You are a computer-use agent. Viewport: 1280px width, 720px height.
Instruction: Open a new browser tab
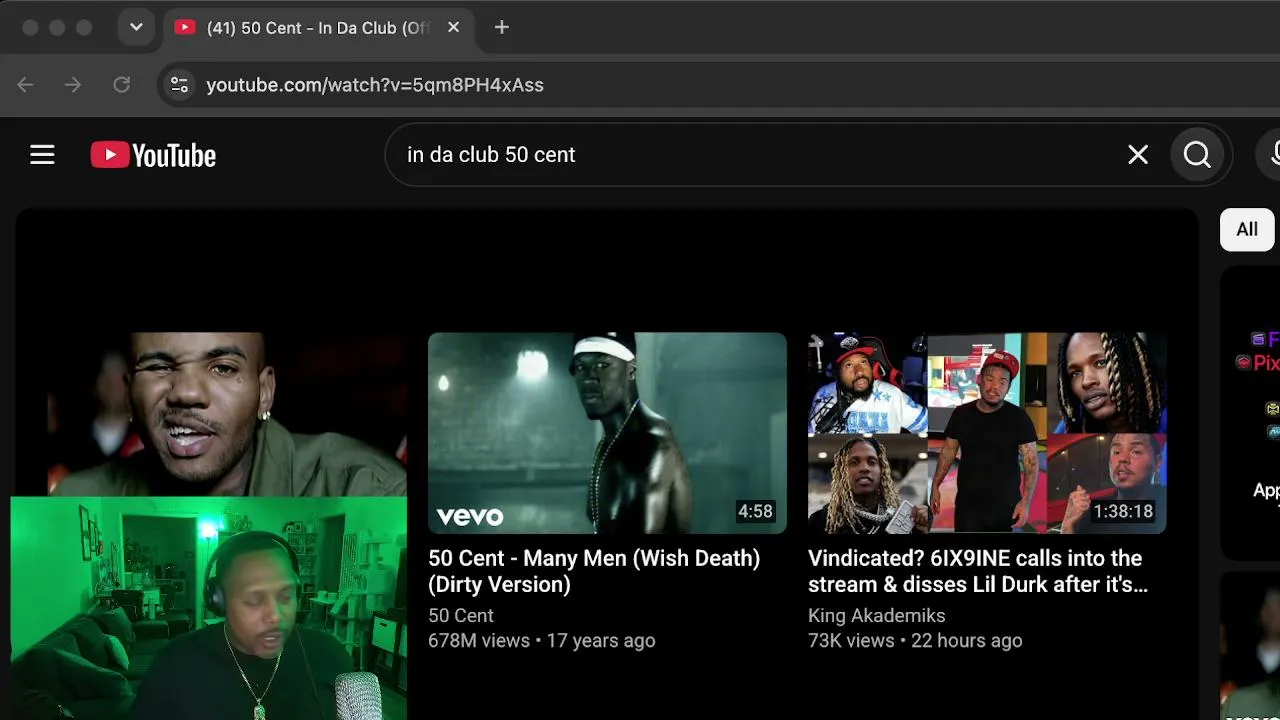(502, 27)
